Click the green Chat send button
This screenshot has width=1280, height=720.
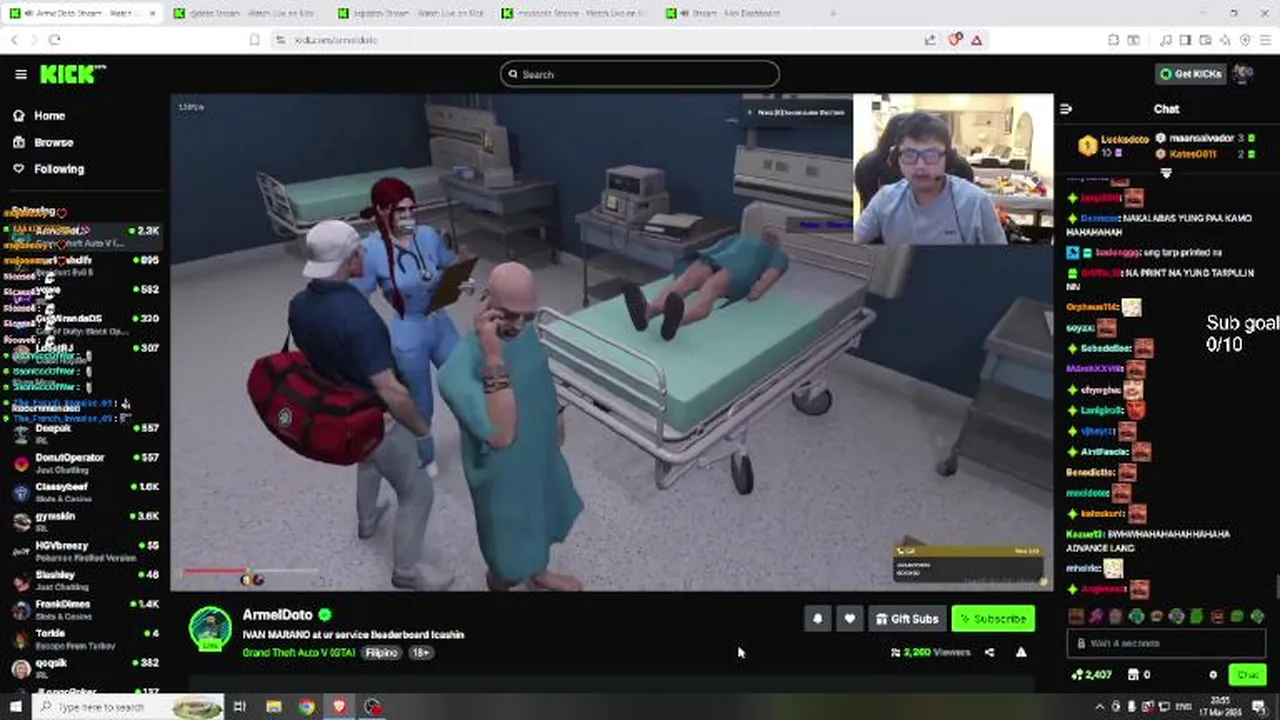point(1247,675)
